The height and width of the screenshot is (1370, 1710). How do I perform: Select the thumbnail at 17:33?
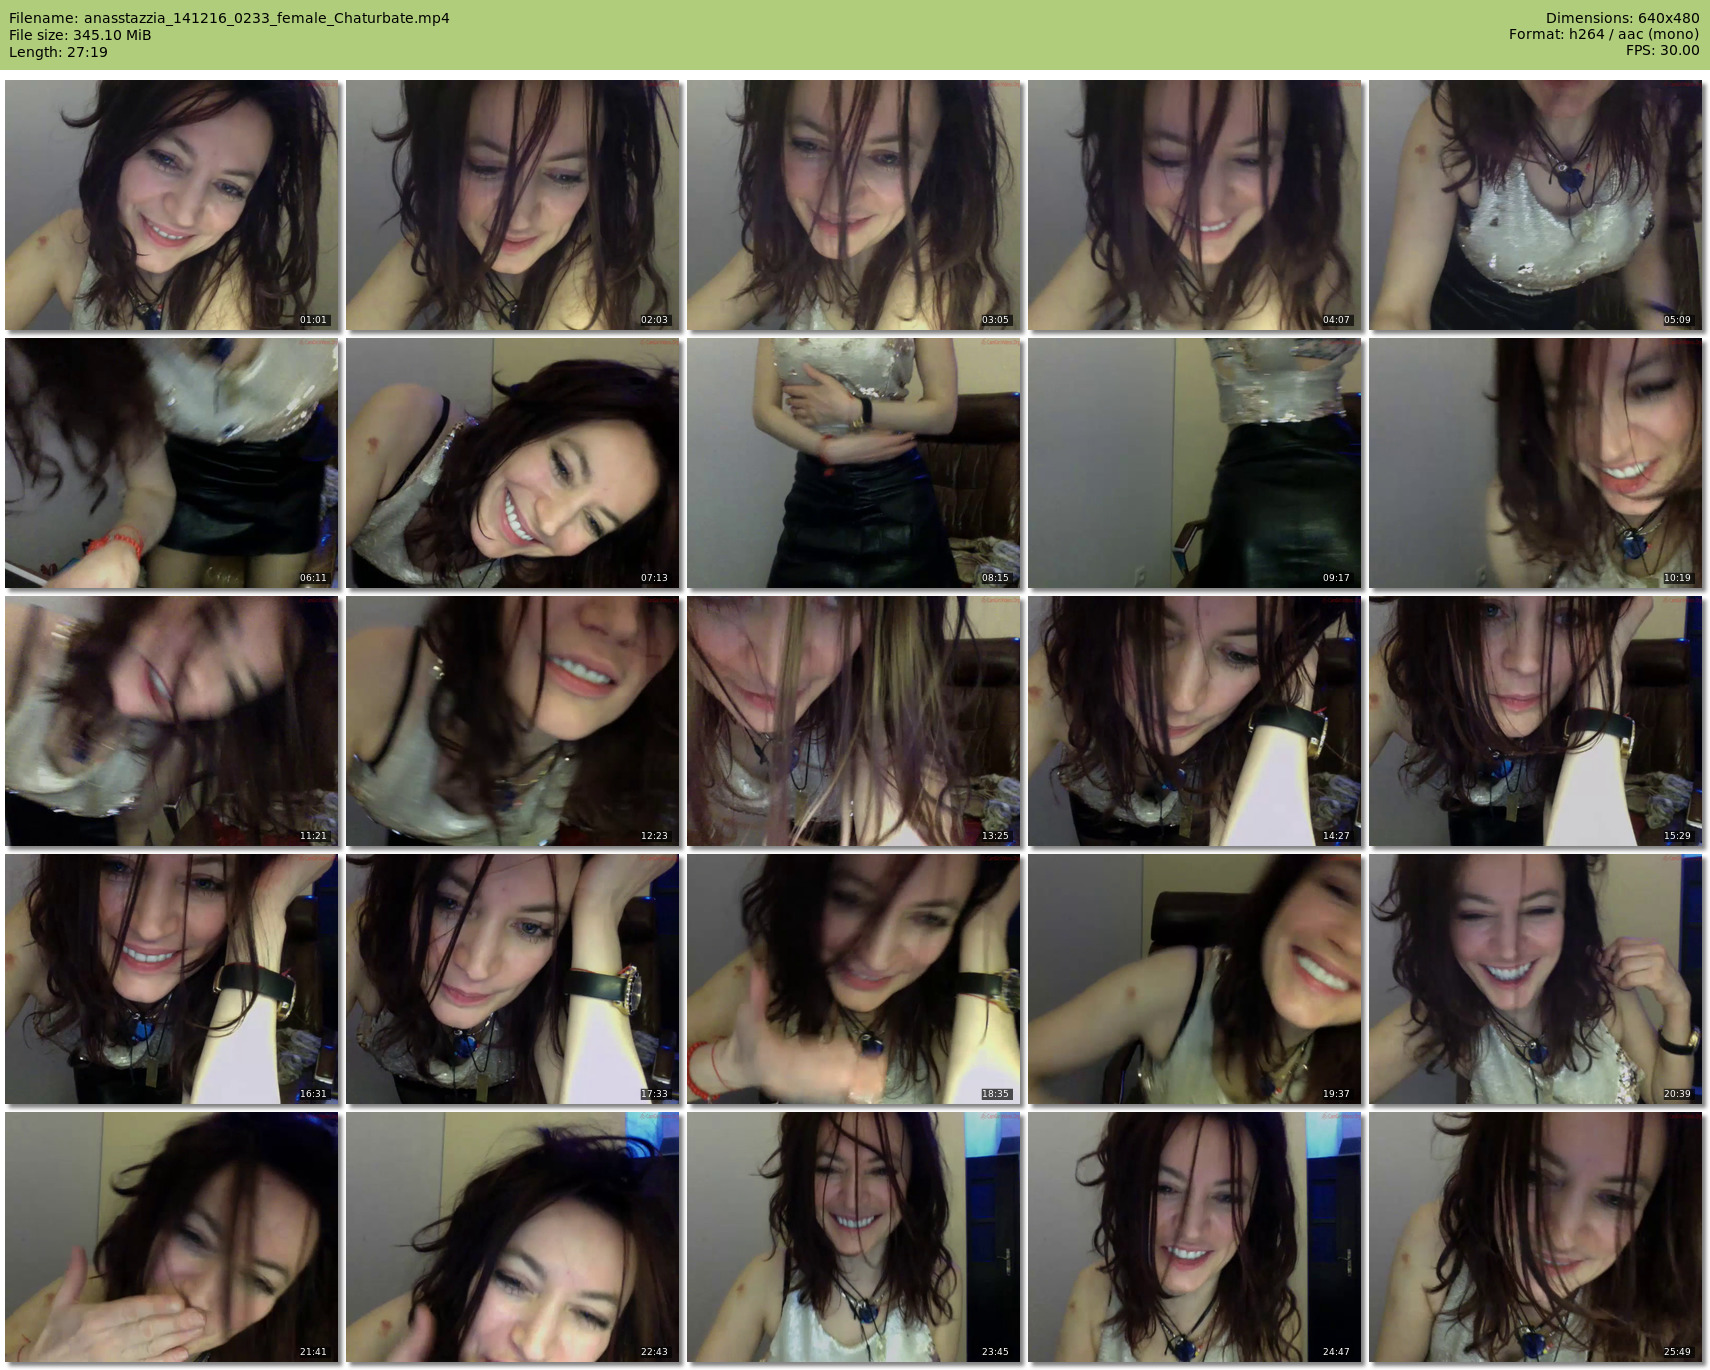[x=512, y=979]
